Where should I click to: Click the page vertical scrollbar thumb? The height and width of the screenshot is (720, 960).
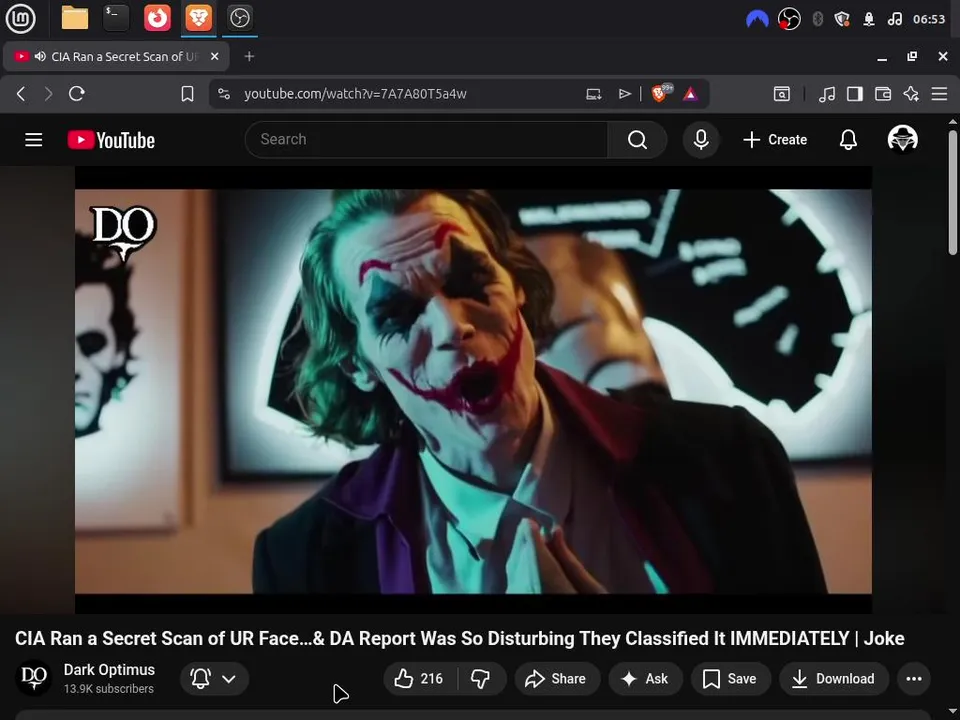[x=953, y=192]
